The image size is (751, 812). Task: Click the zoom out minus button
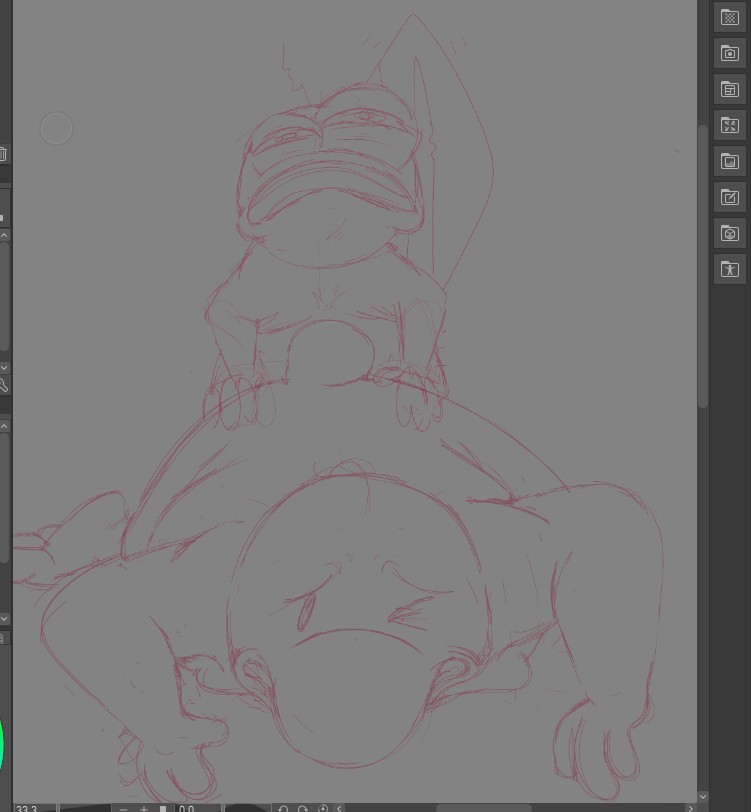tap(123, 808)
